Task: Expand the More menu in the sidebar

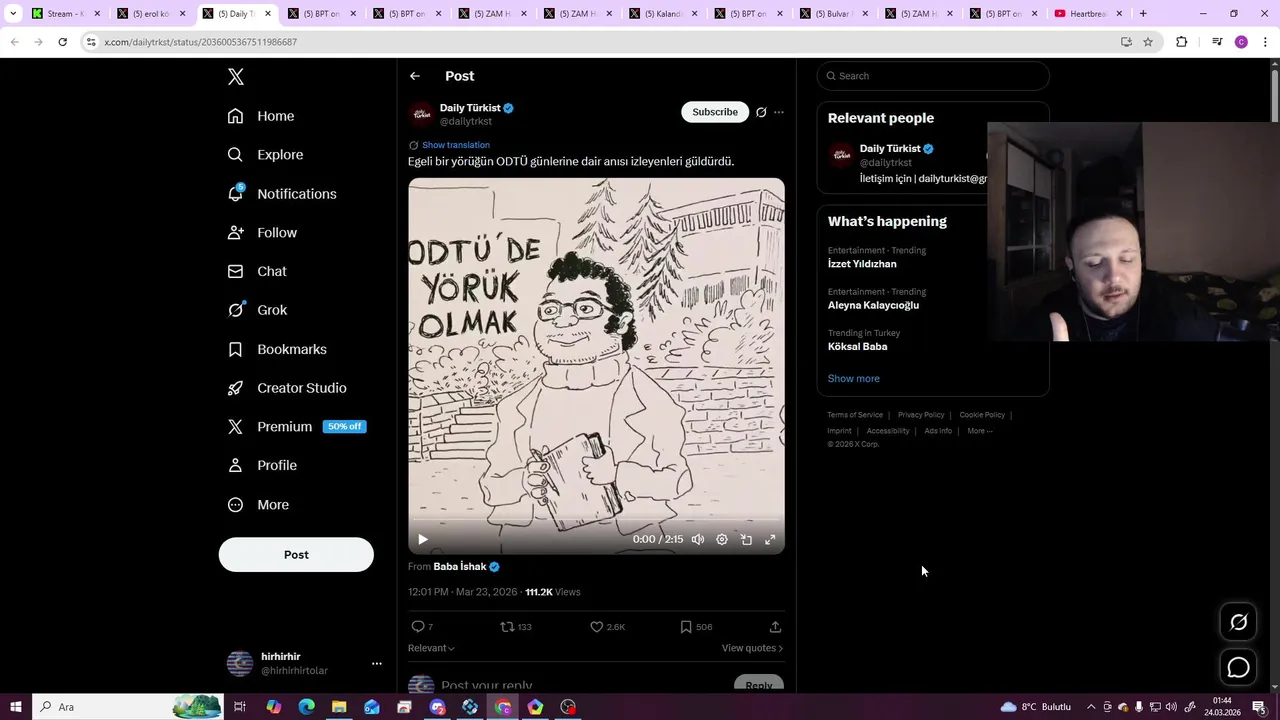Action: 258,505
